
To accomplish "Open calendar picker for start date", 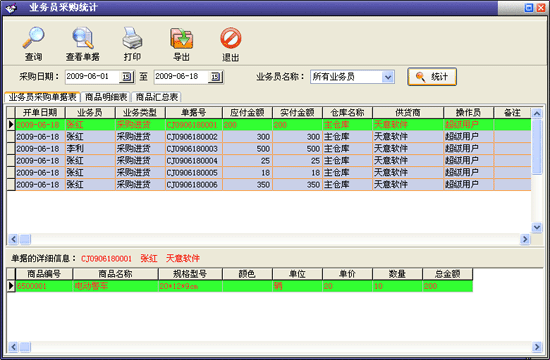I will tap(127, 76).
